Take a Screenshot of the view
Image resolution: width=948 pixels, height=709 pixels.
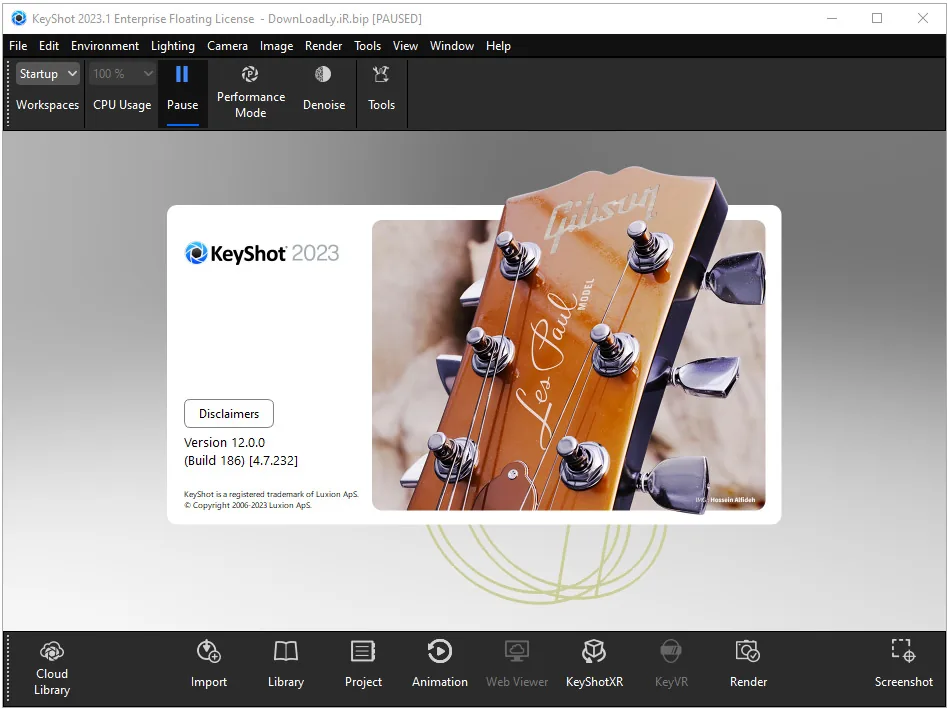click(x=903, y=664)
